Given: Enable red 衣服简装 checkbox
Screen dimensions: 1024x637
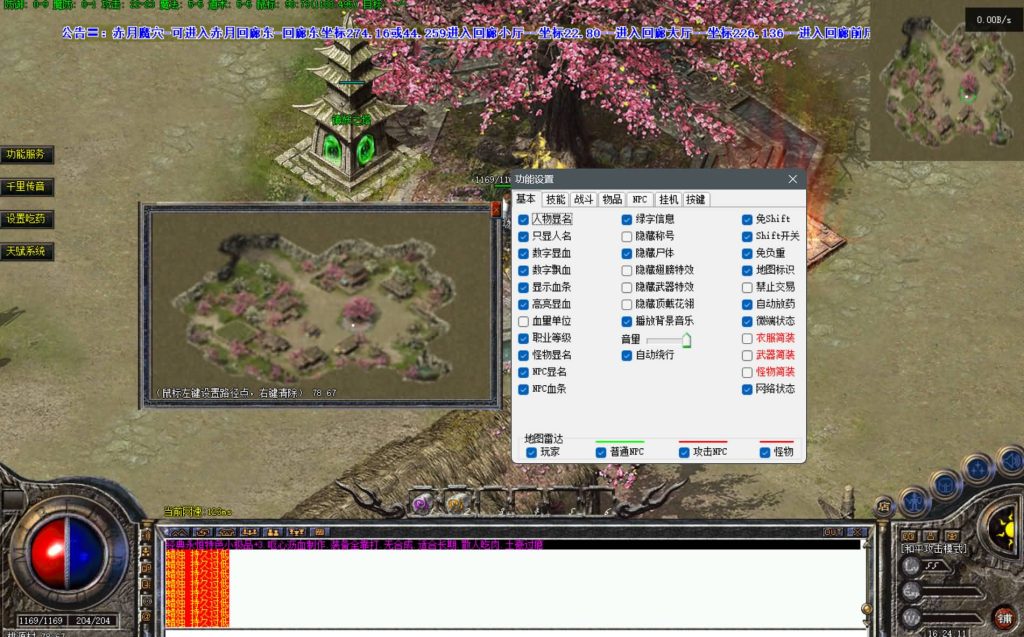Looking at the screenshot, I should (x=747, y=338).
